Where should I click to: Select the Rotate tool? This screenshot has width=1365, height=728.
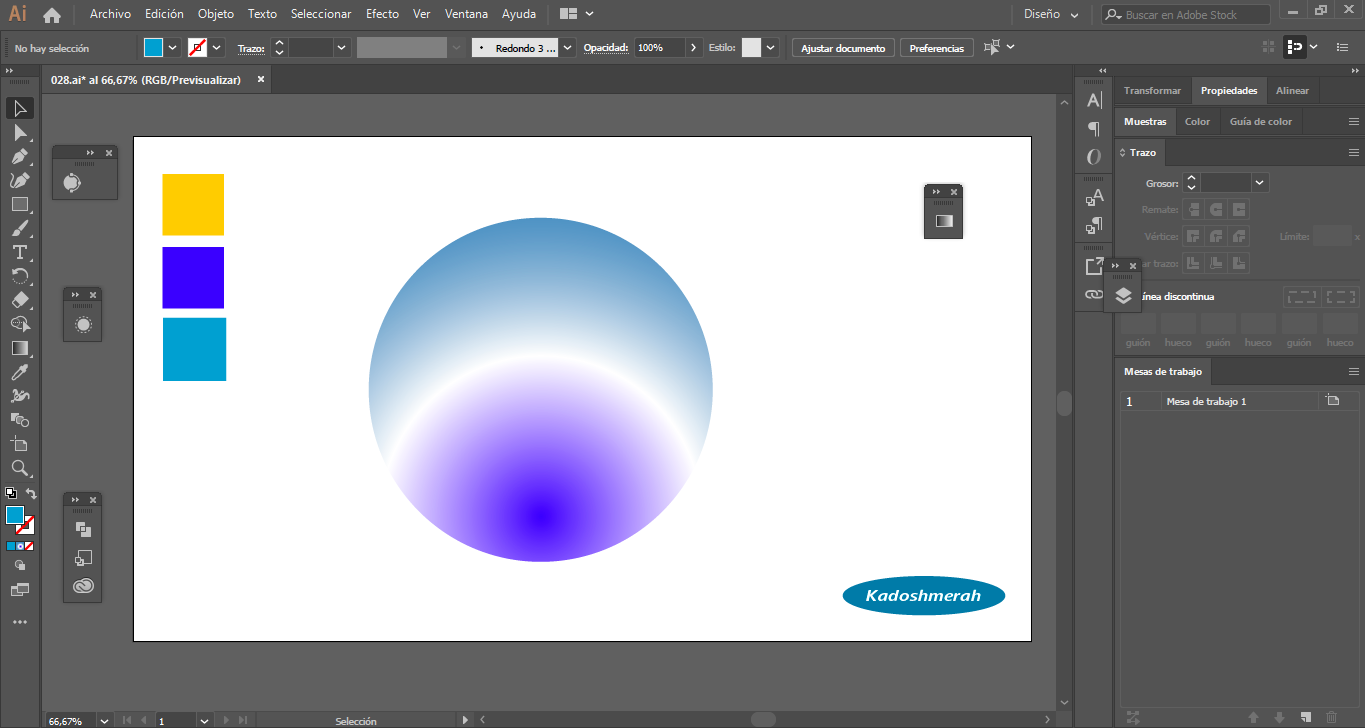20,276
